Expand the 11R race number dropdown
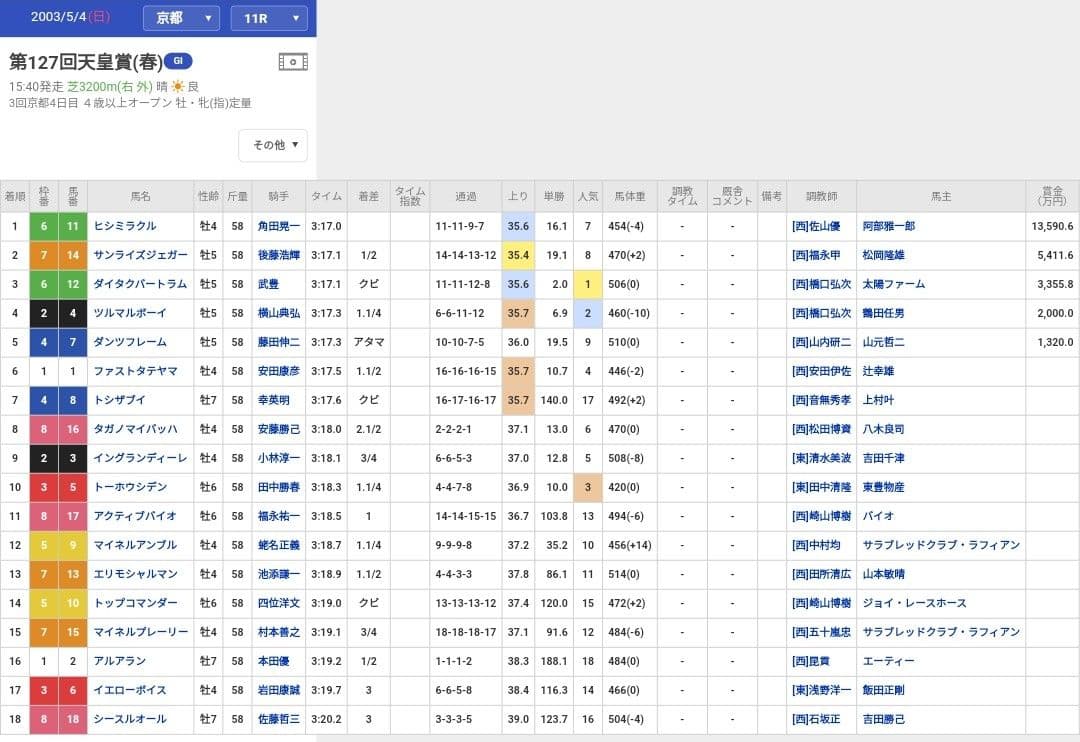This screenshot has width=1080, height=742. tap(268, 18)
